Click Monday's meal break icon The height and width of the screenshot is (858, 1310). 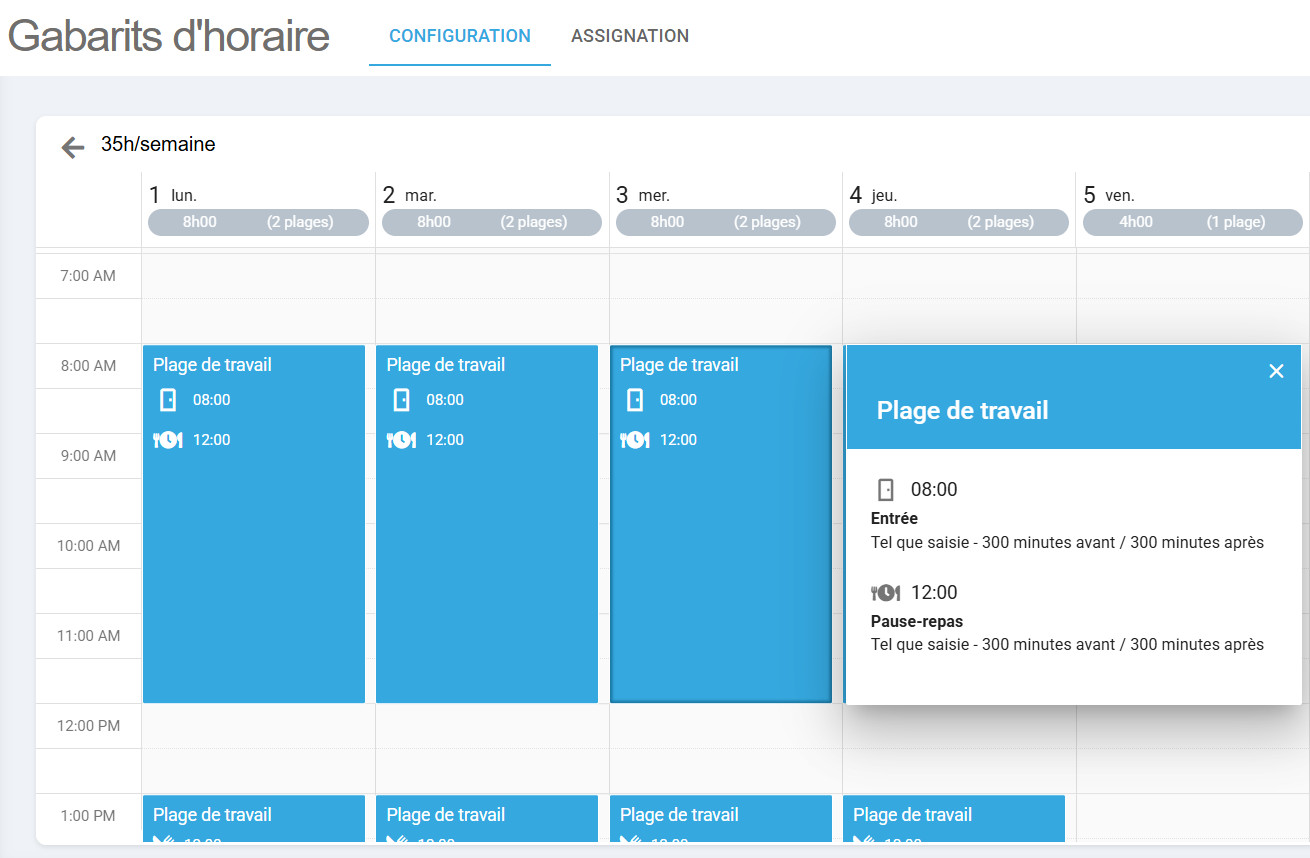(x=168, y=440)
